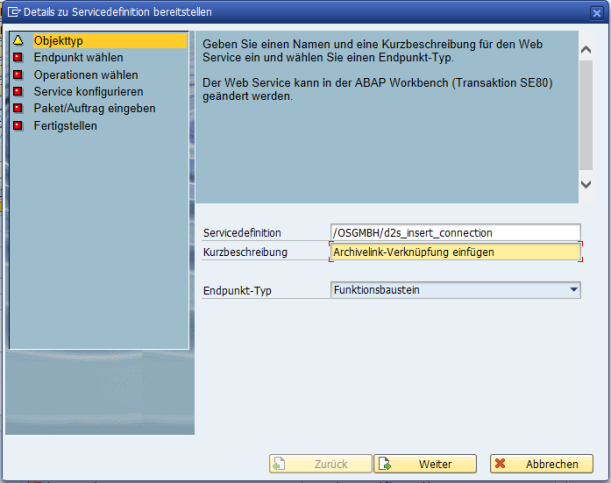Click the red status icon beside Operationen wählen
Screen dimensions: 611x483
click(18, 75)
